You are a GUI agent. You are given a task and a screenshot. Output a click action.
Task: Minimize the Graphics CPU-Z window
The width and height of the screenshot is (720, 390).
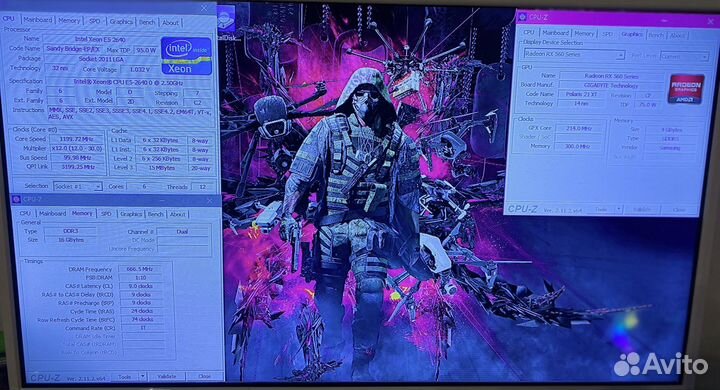click(665, 21)
